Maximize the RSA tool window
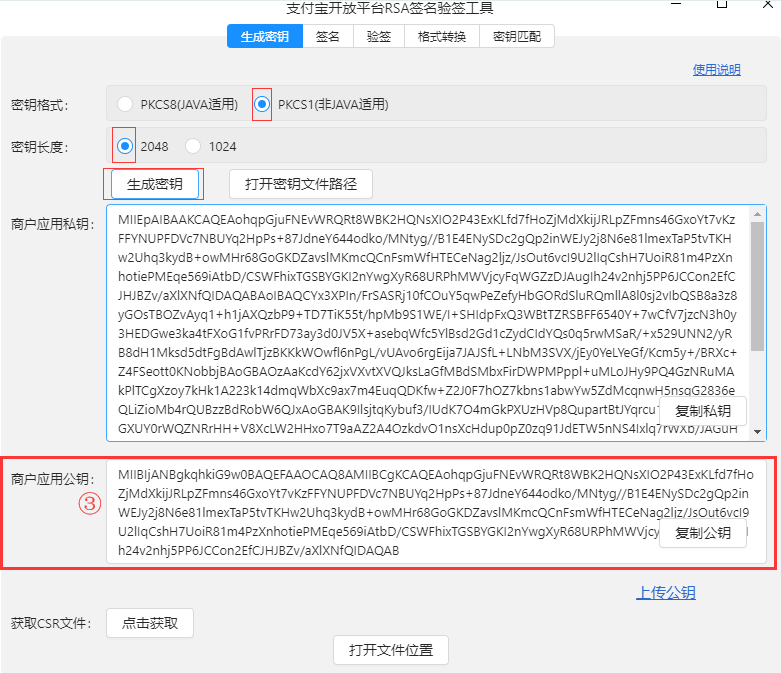The image size is (781, 673). [x=722, y=4]
